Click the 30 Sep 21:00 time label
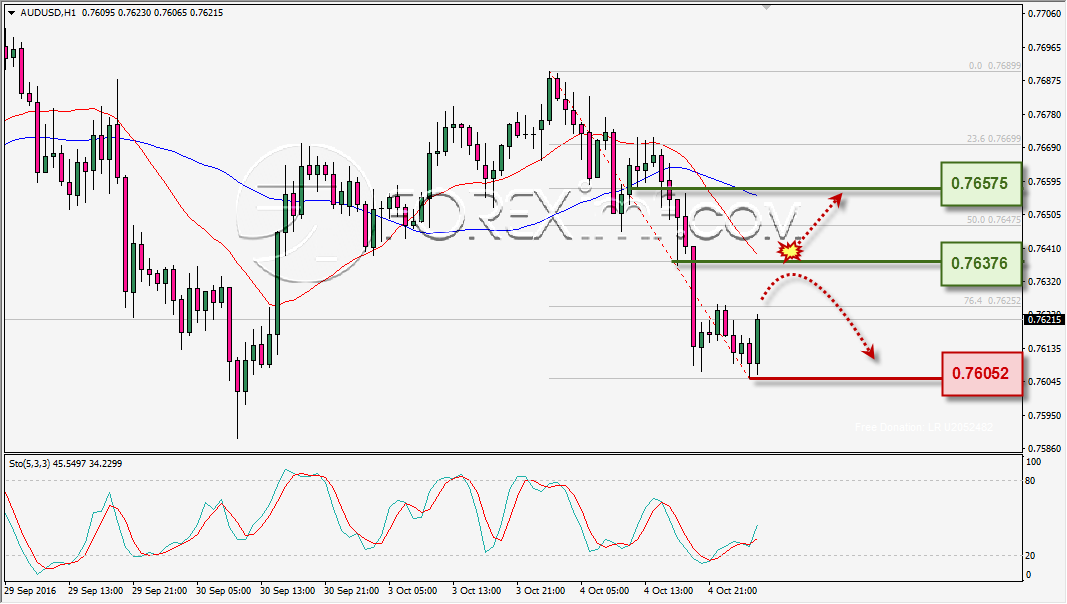 [352, 590]
